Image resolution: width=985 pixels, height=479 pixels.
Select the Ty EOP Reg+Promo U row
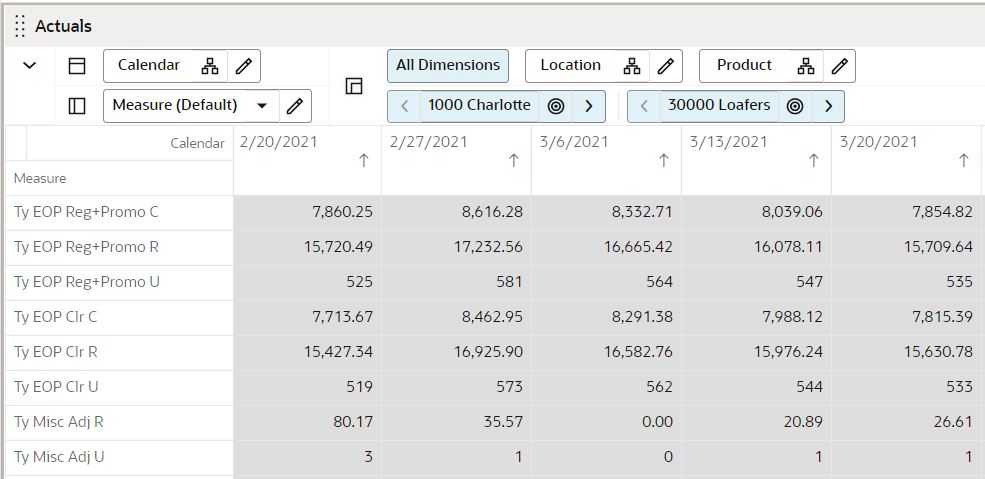click(x=119, y=283)
